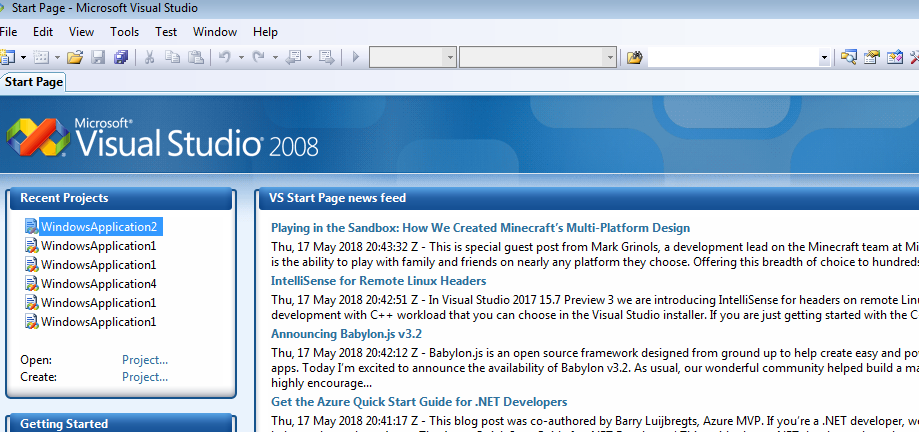This screenshot has height=432, width=919.
Task: Open recent project WindowsApplication4
Action: coord(98,284)
